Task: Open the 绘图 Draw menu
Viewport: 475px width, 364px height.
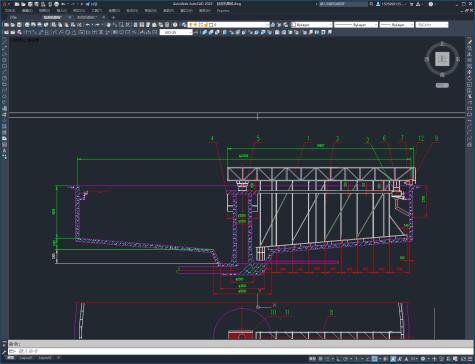Action: pyautogui.click(x=114, y=11)
